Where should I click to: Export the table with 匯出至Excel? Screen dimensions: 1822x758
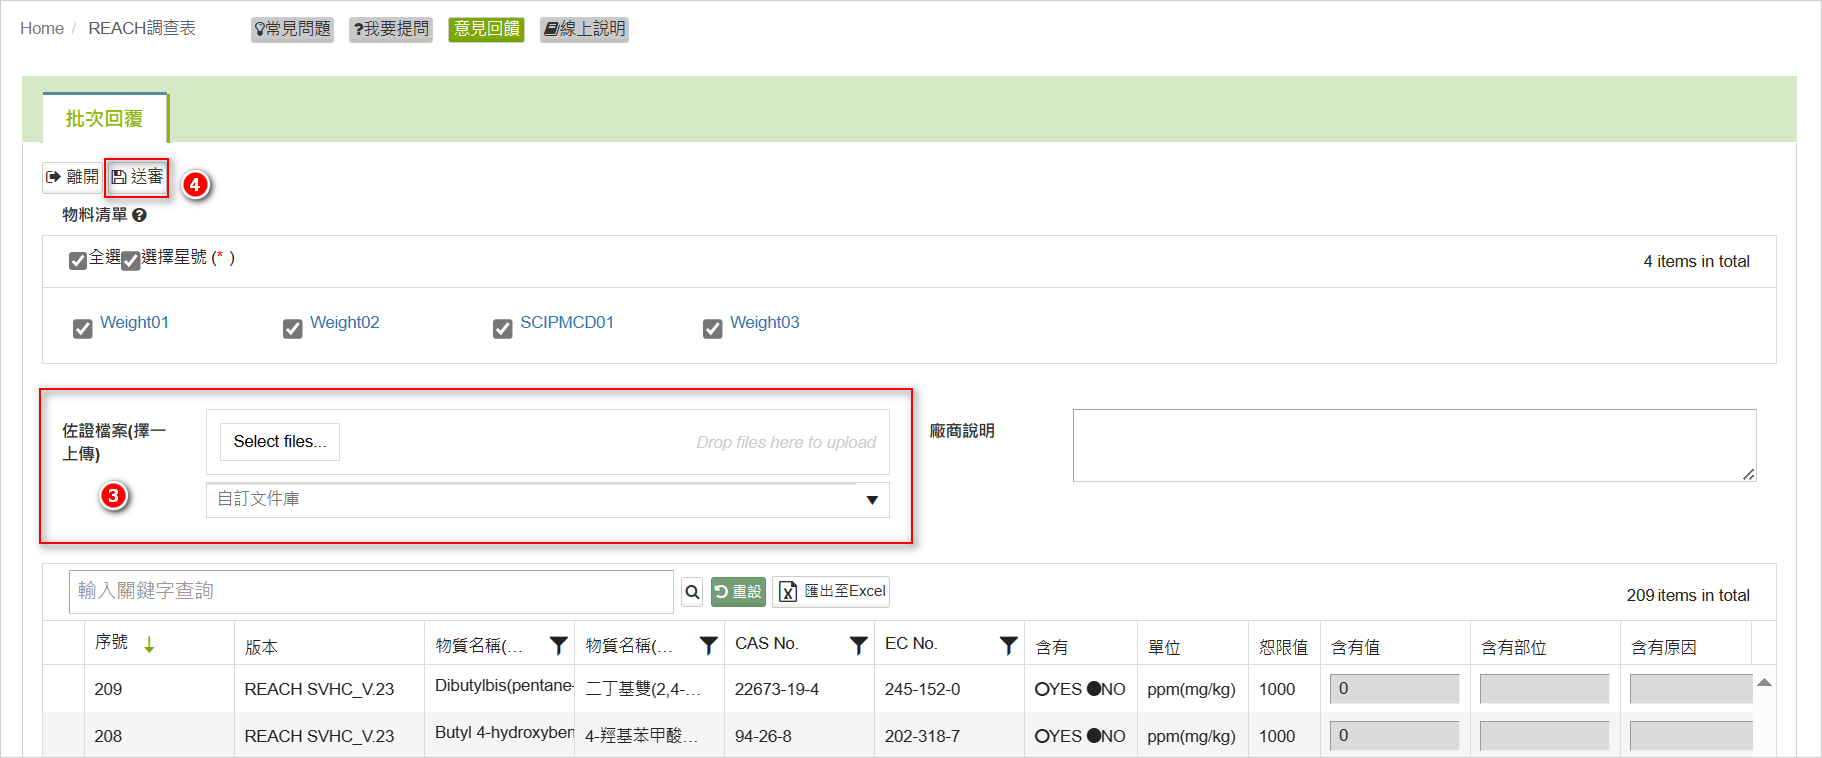coord(831,592)
